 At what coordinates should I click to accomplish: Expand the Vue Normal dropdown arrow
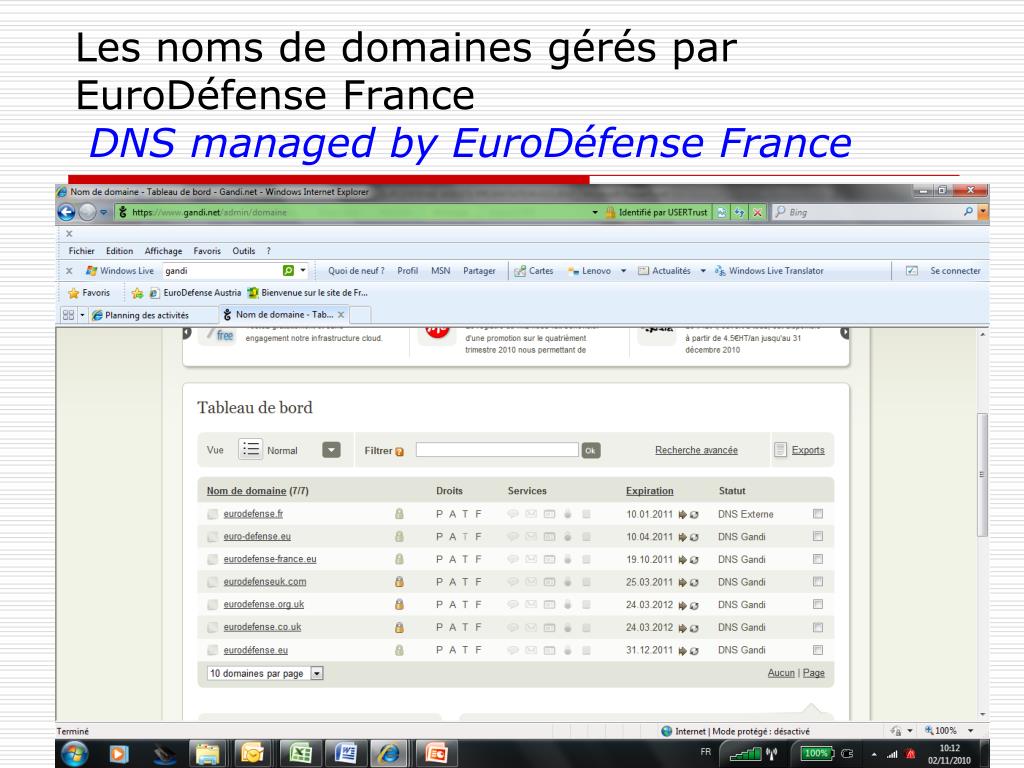332,450
